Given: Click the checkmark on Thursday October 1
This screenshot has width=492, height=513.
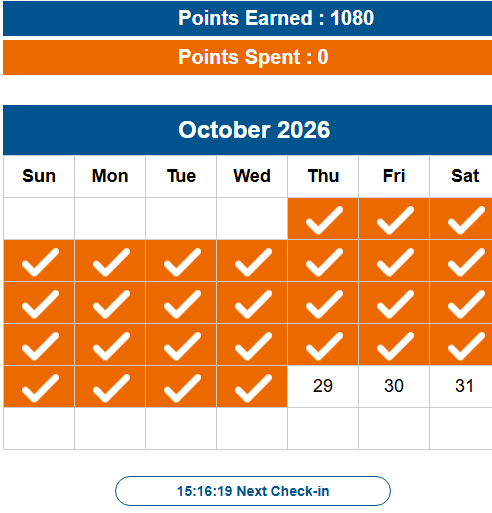Looking at the screenshot, I should [x=324, y=220].
